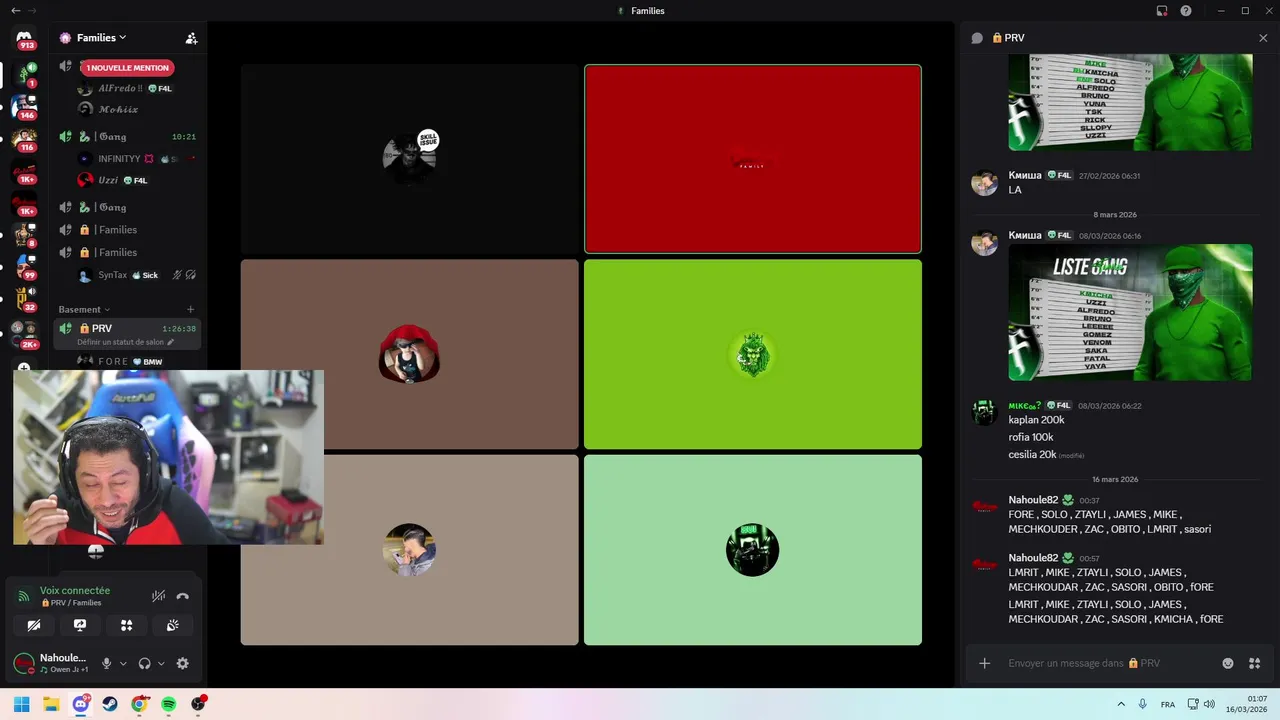This screenshot has height=720, width=1280.
Task: Expand the Families server dropdown menu
Action: [x=101, y=38]
